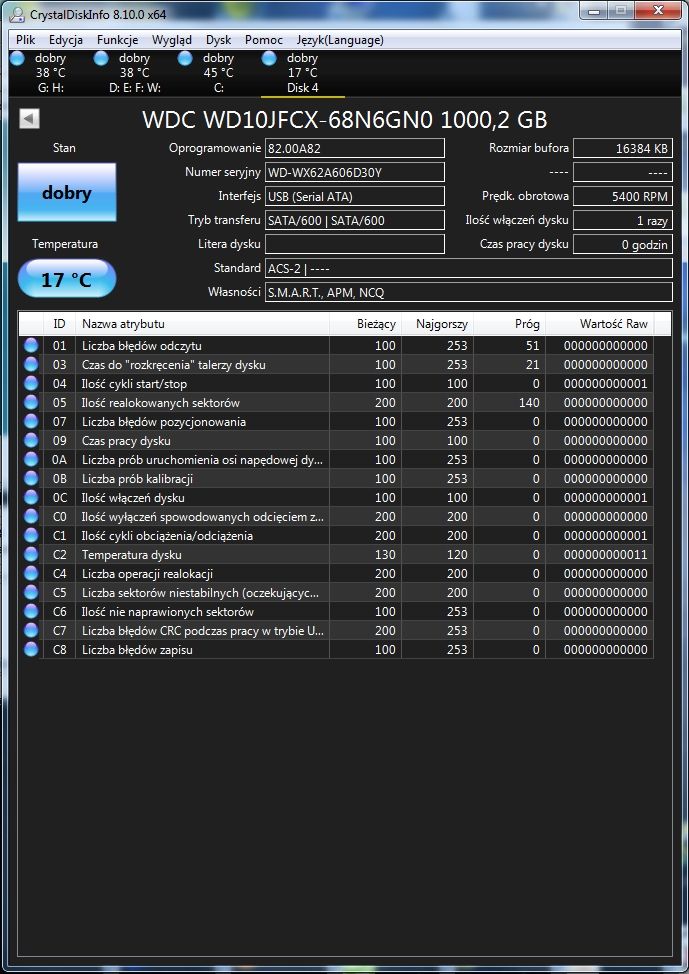Click the blue orb beside Disk 4
The image size is (689, 974).
click(269, 58)
